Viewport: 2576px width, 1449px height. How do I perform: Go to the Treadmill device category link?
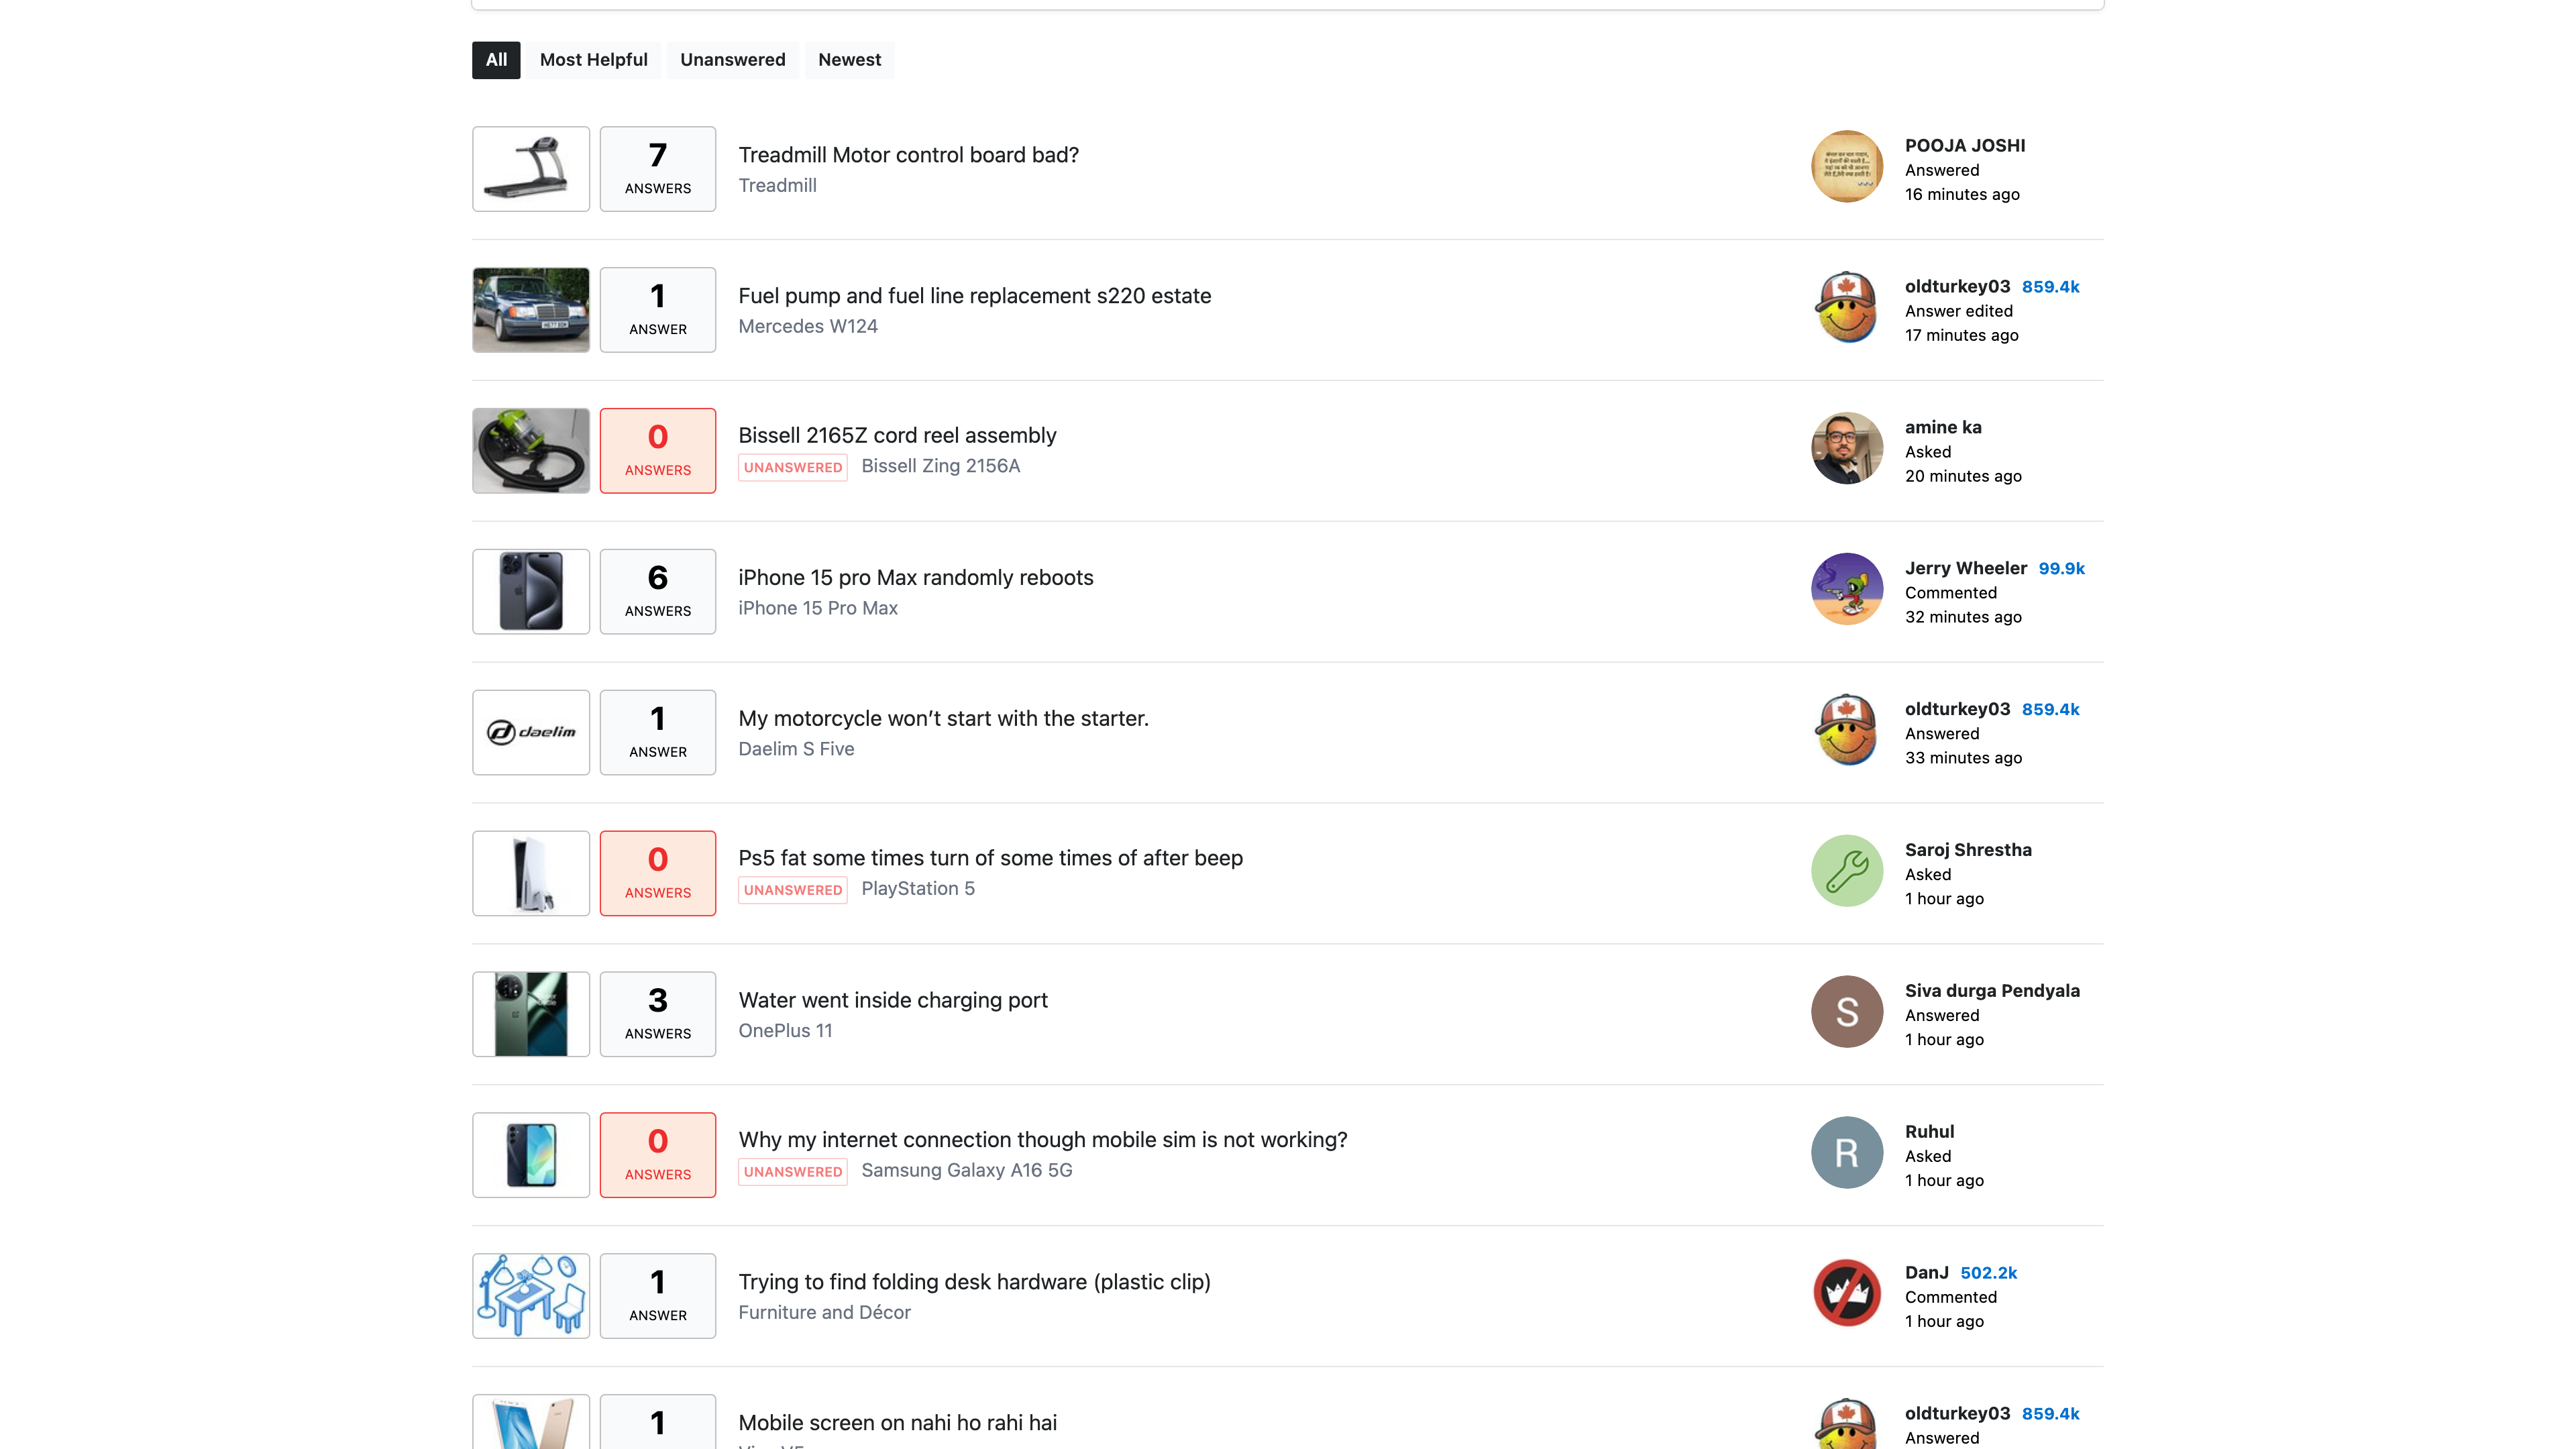[x=777, y=186]
